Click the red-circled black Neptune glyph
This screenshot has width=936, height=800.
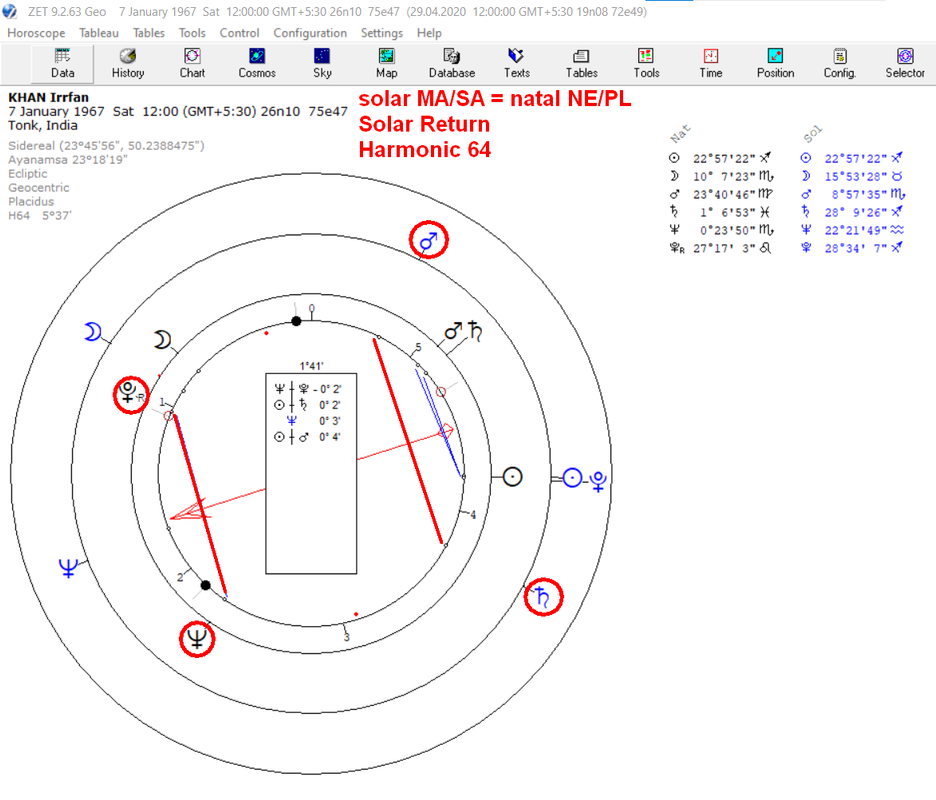coord(197,639)
